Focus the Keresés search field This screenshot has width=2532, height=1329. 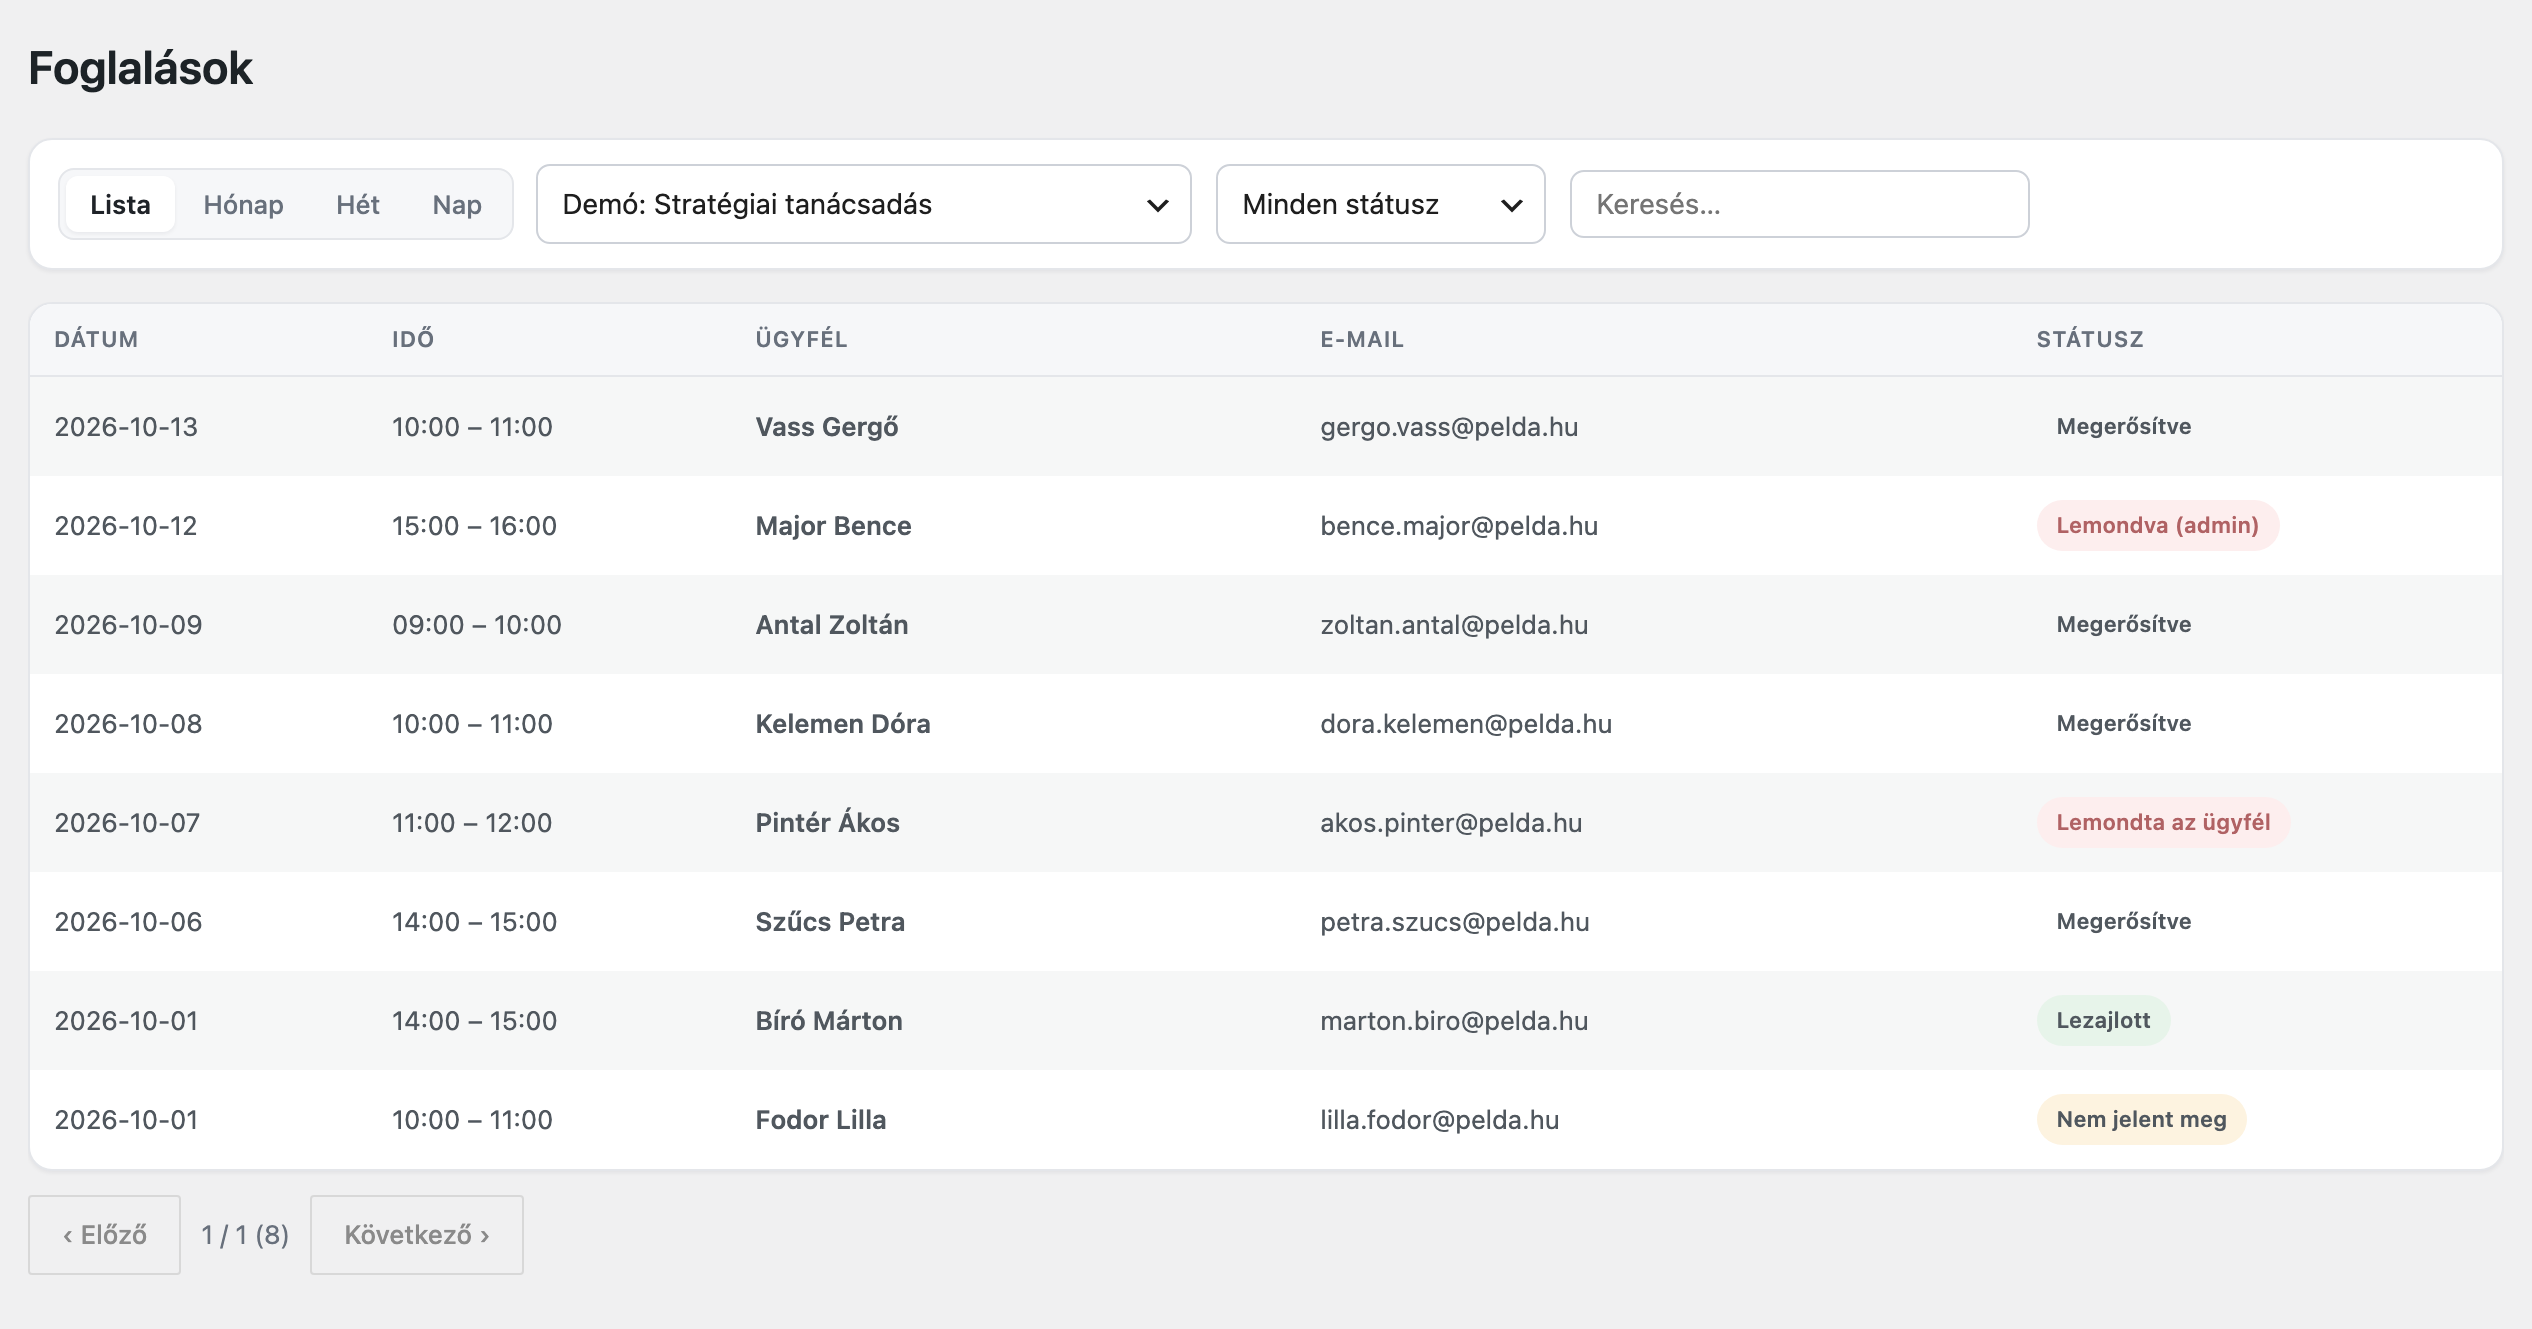(1799, 204)
